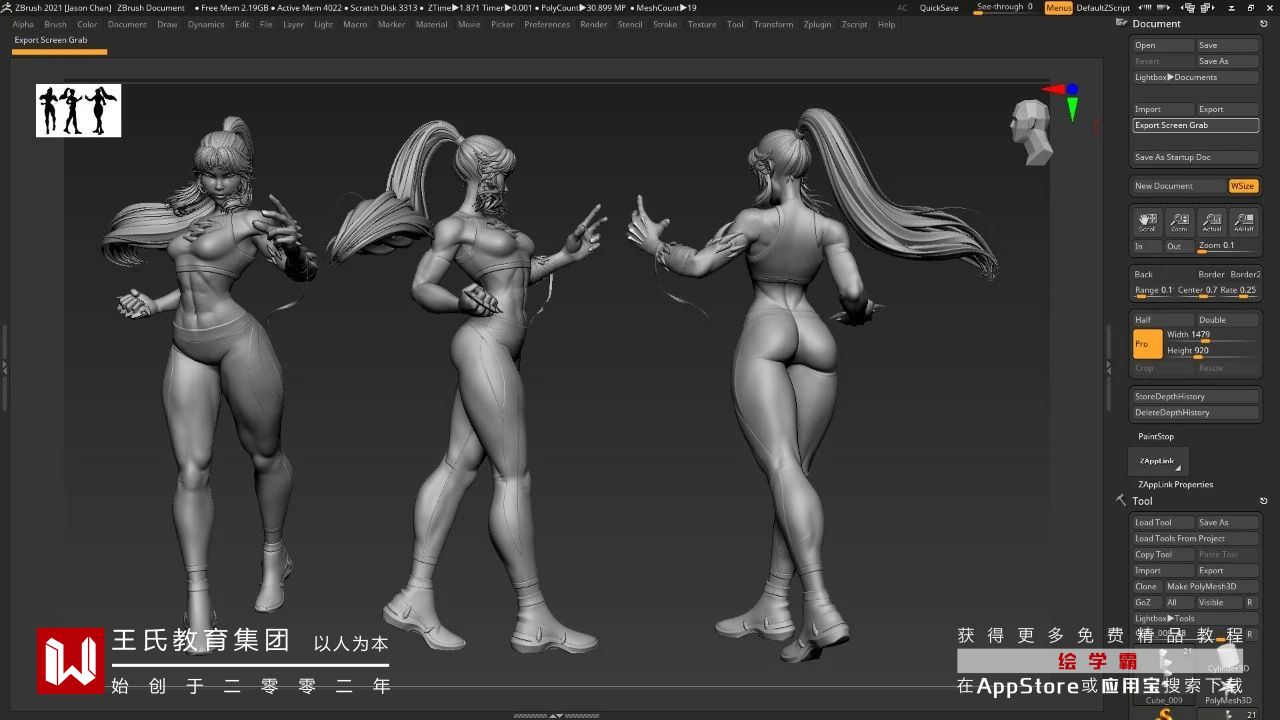Collapse the Document palette header
The image size is (1280, 720).
tap(1156, 23)
